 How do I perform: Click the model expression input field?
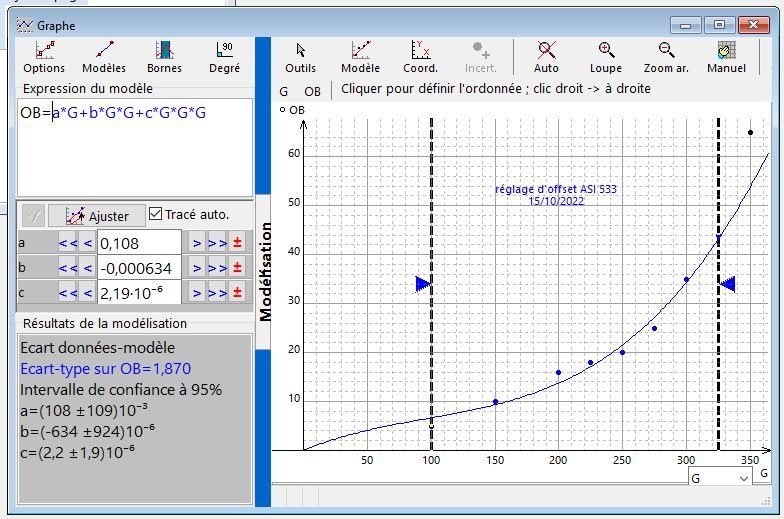coord(134,150)
